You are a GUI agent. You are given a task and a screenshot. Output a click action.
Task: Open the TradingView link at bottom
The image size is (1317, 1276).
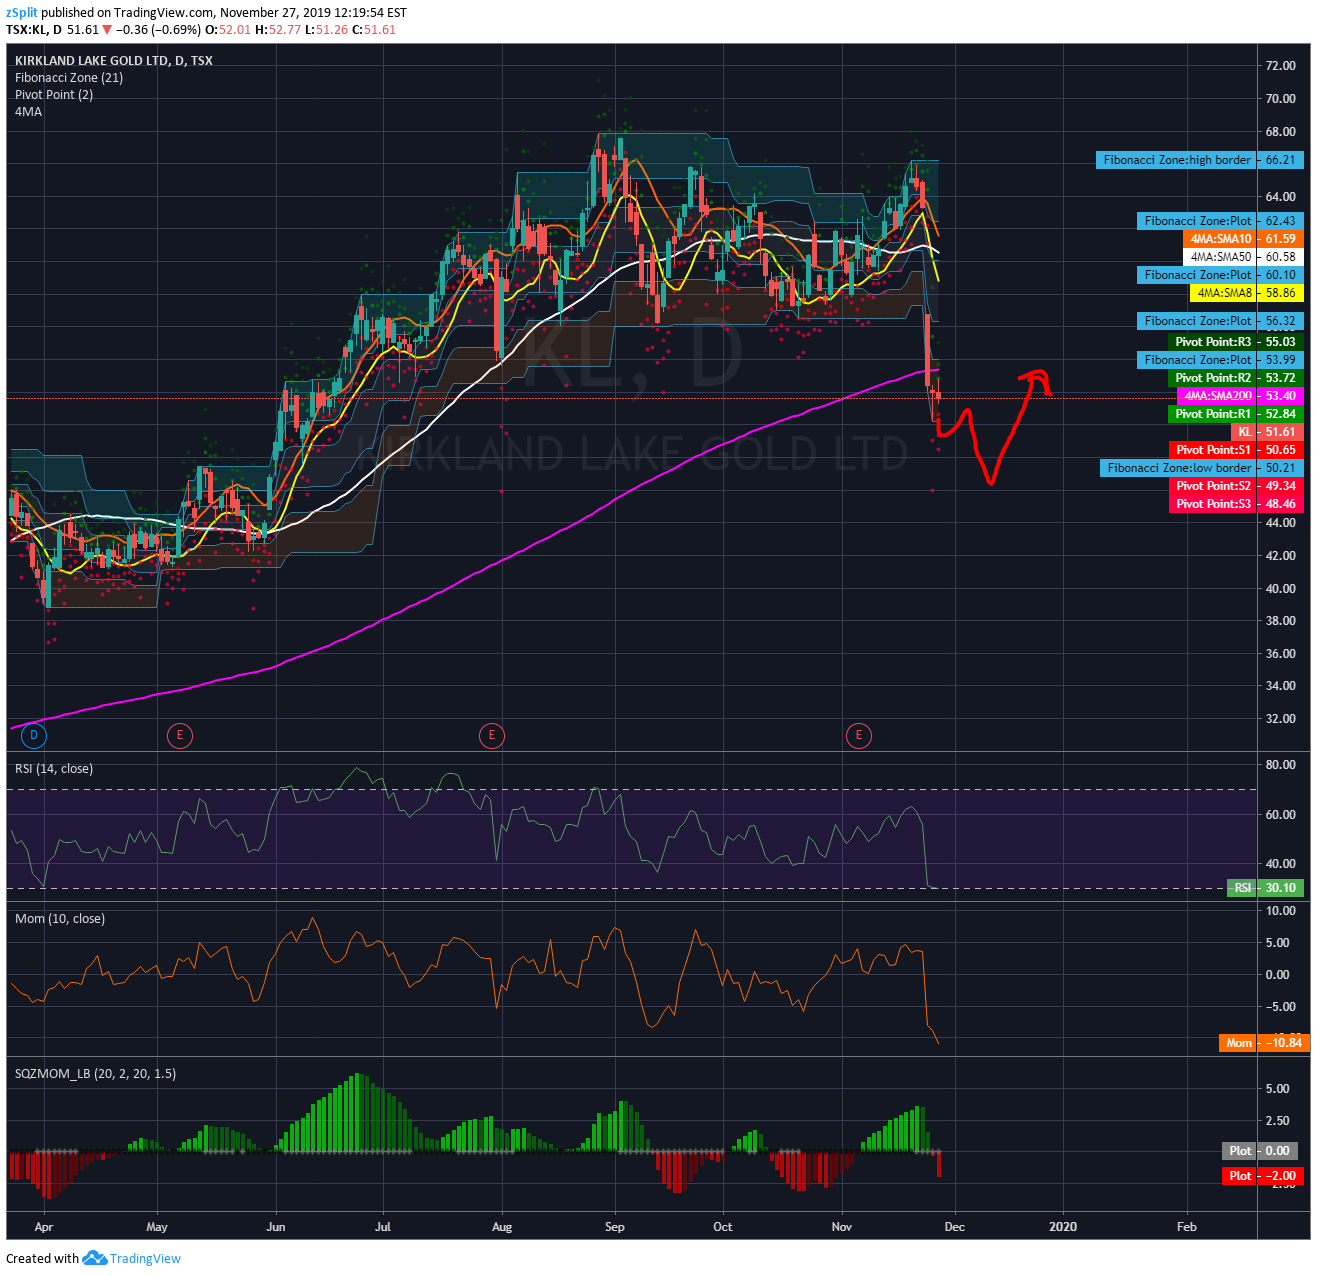pyautogui.click(x=145, y=1258)
